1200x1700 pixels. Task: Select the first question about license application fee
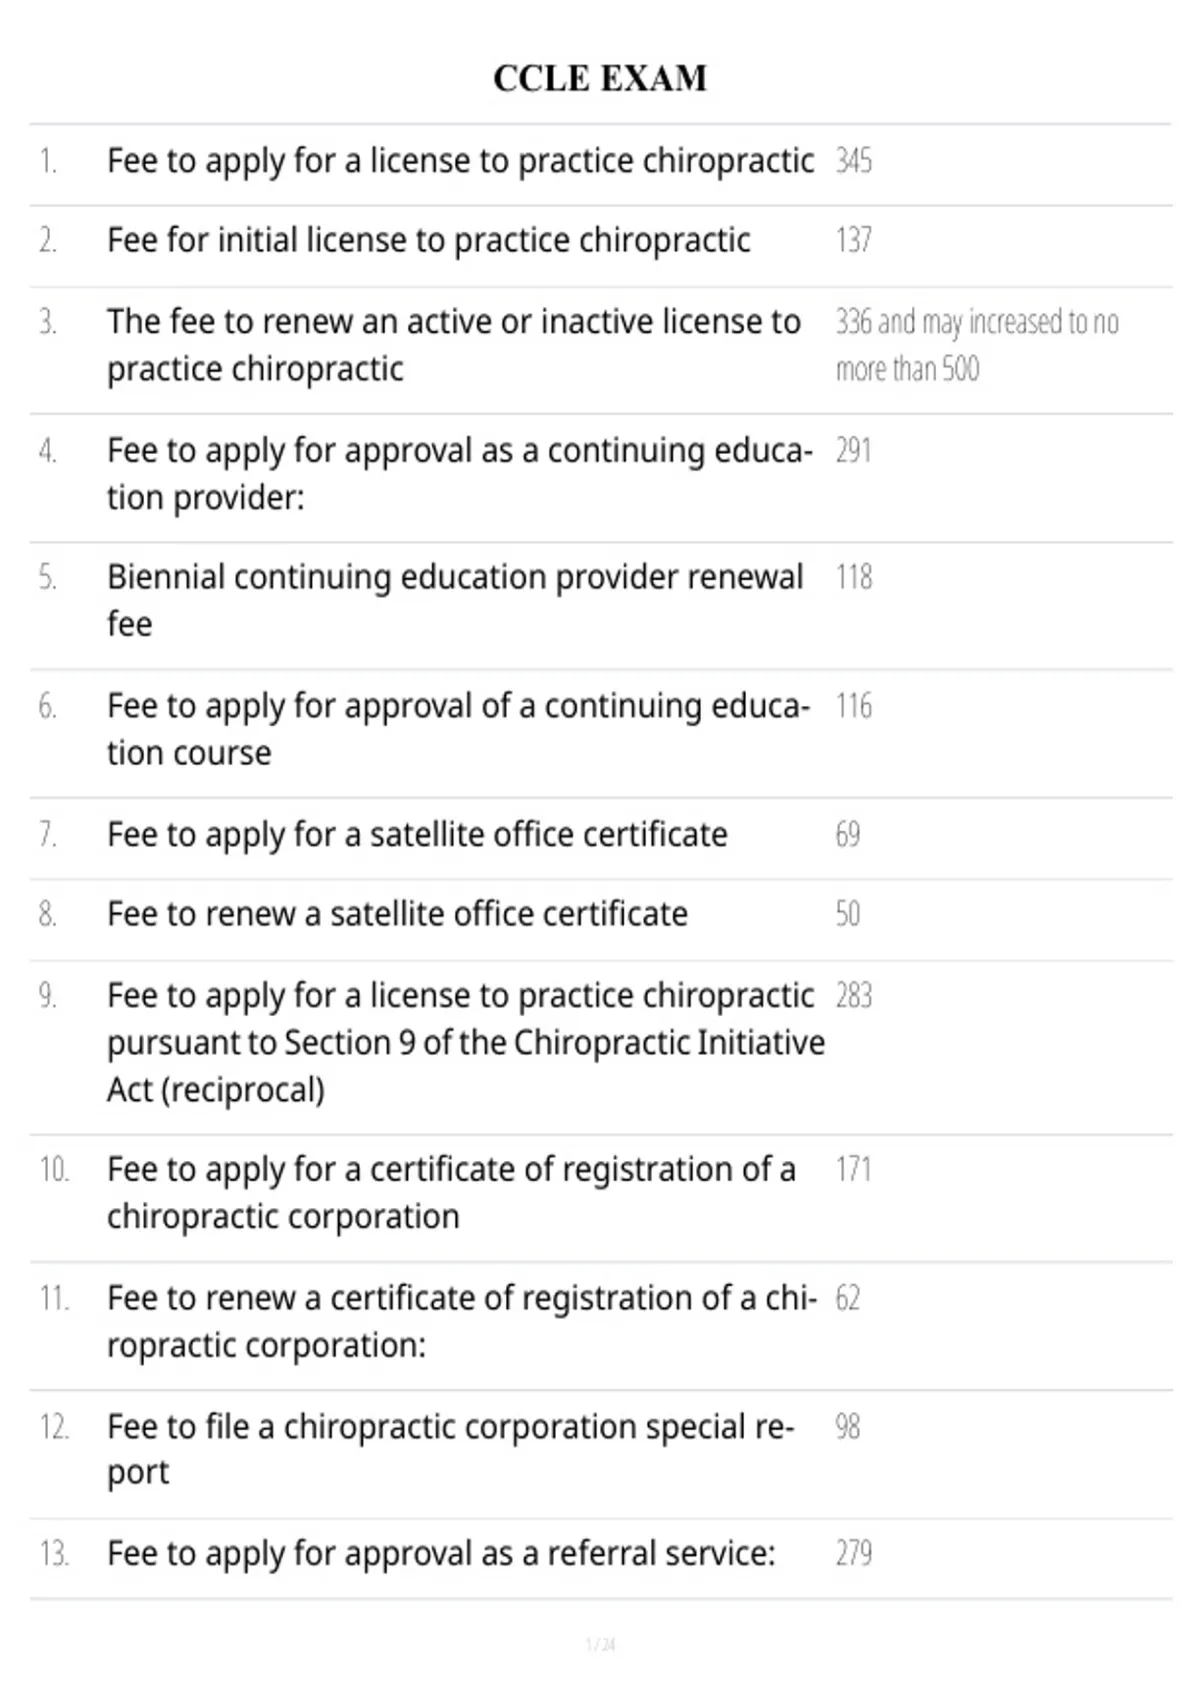pos(460,161)
